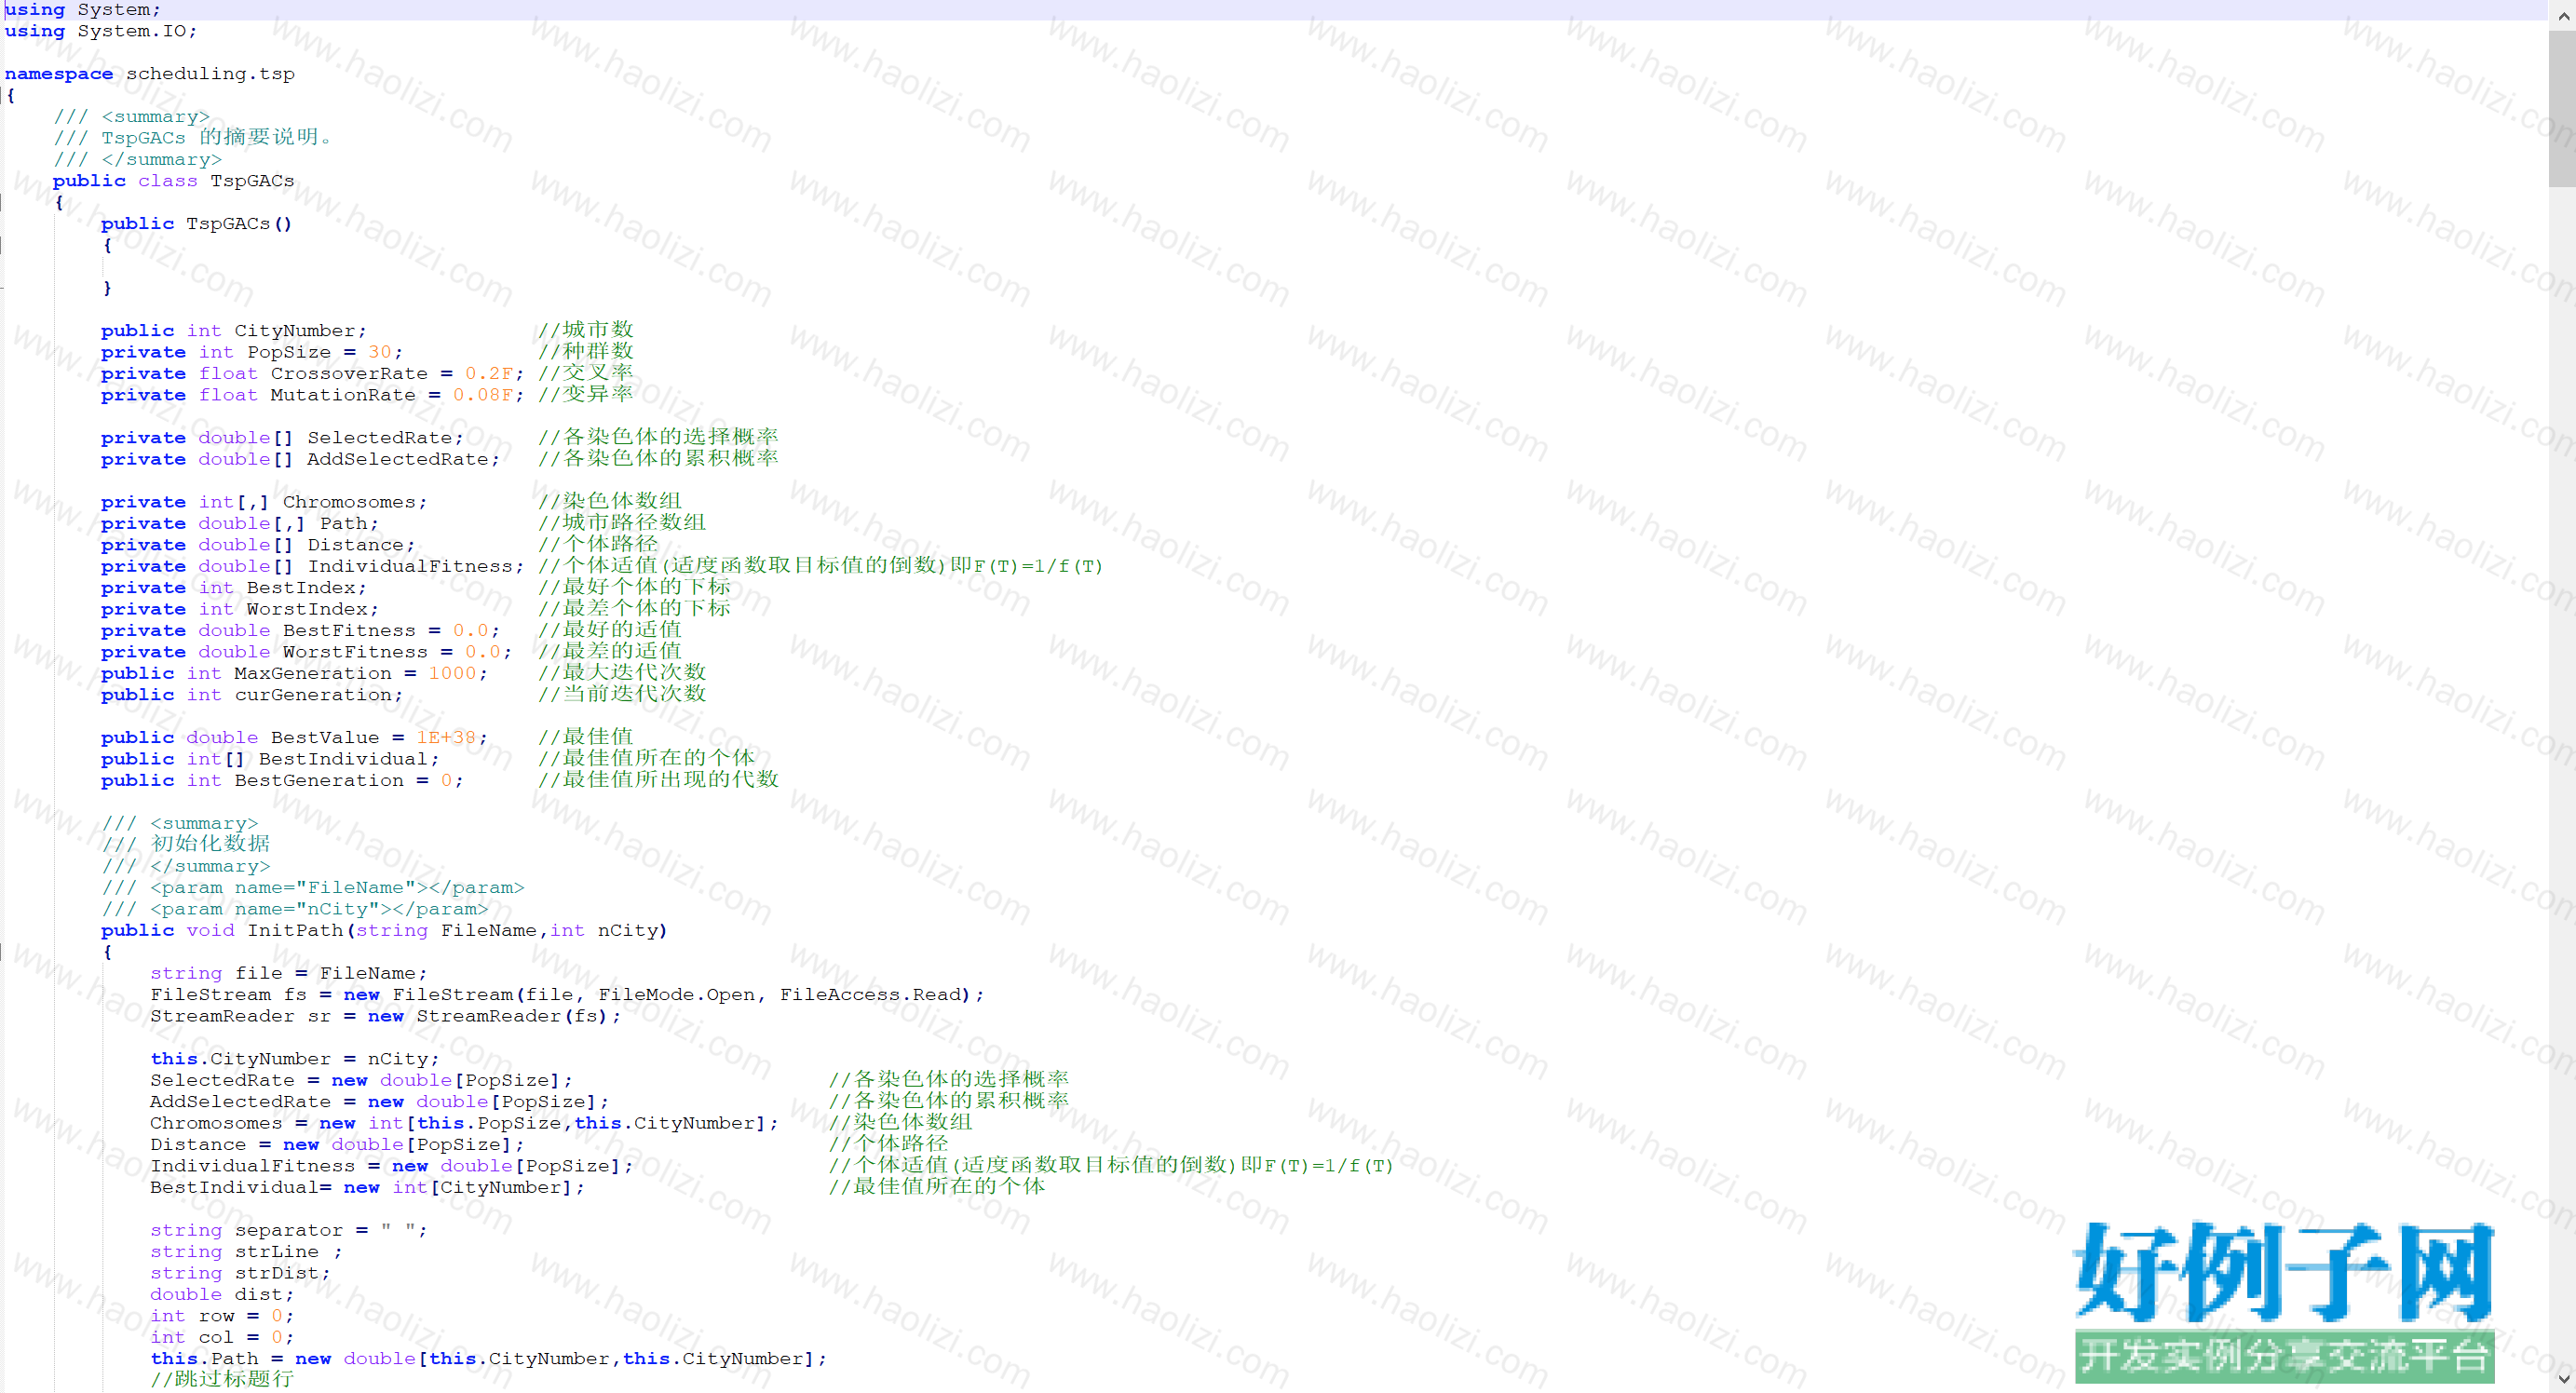Click the 'private int[,] Chromosomes;' line

tap(264, 502)
